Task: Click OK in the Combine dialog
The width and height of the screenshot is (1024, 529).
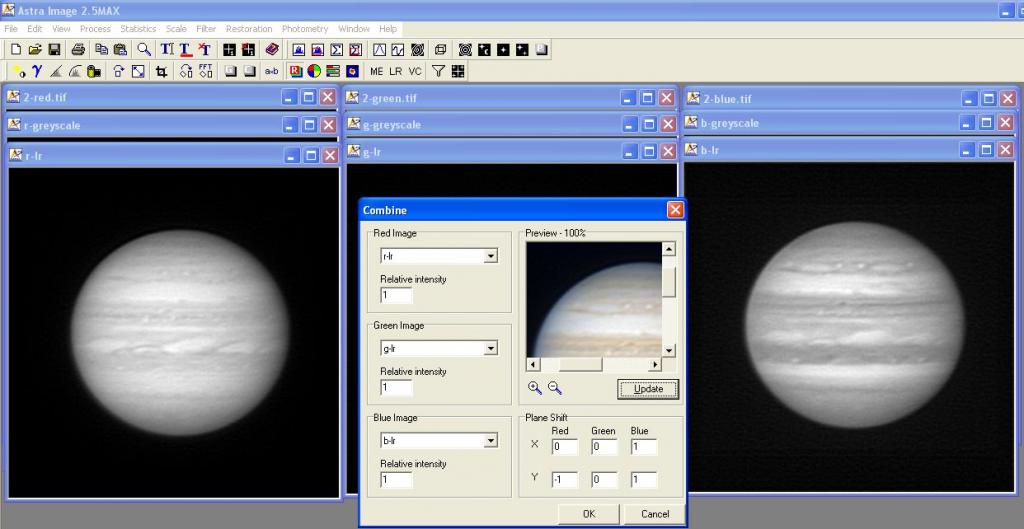Action: 588,514
